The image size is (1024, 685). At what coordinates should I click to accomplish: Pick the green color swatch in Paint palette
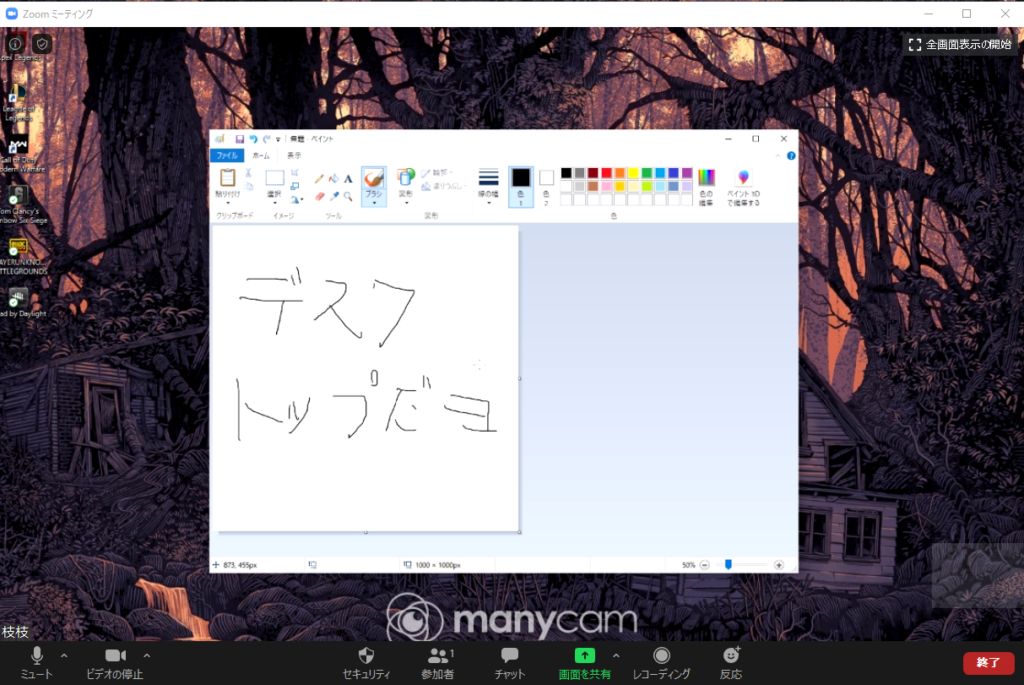[647, 173]
